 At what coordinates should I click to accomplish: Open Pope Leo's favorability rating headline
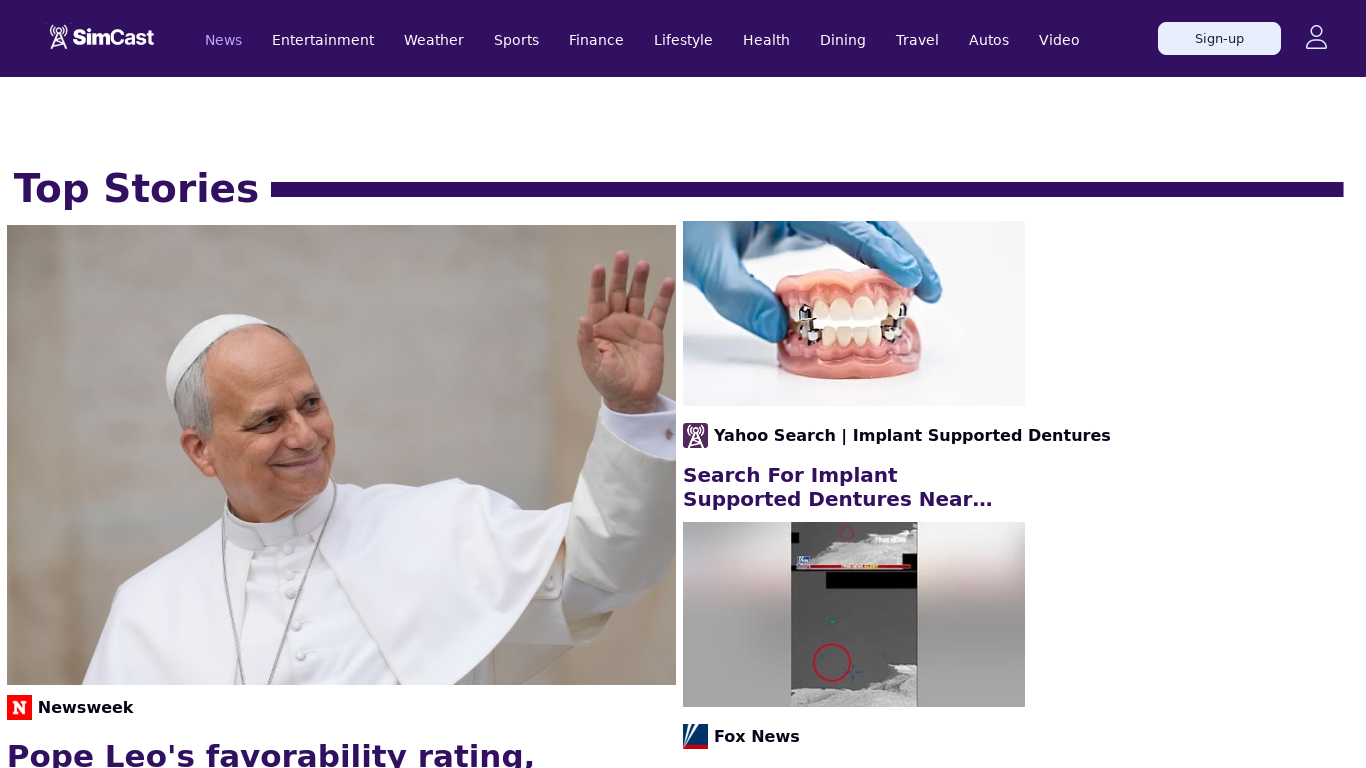pos(271,754)
